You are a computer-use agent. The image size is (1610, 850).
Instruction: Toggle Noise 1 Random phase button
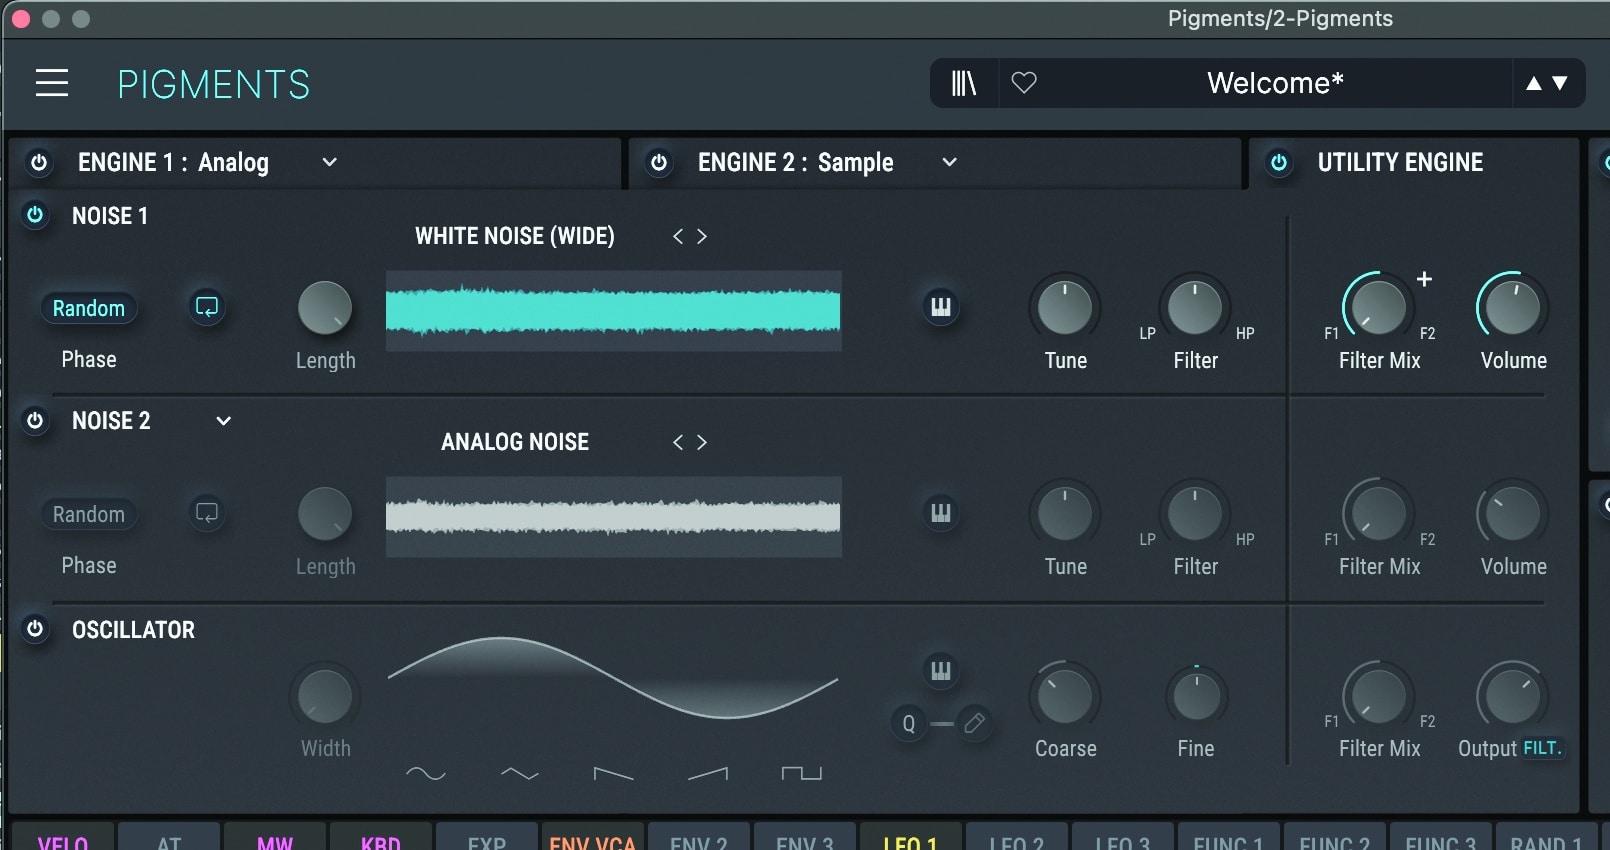89,308
